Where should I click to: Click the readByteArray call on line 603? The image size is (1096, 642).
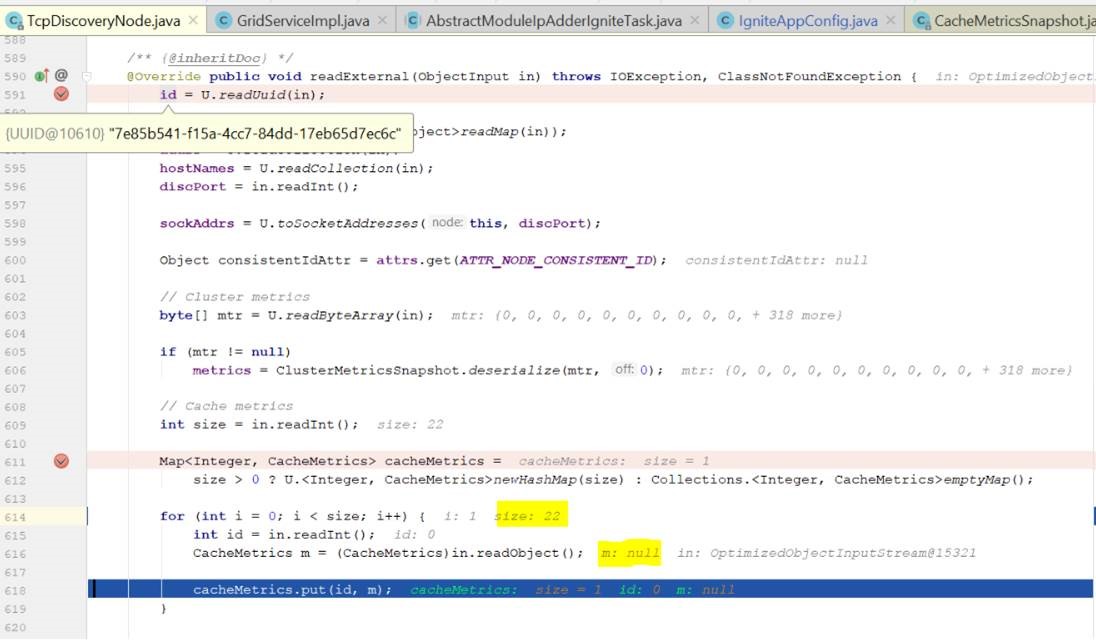(340, 315)
